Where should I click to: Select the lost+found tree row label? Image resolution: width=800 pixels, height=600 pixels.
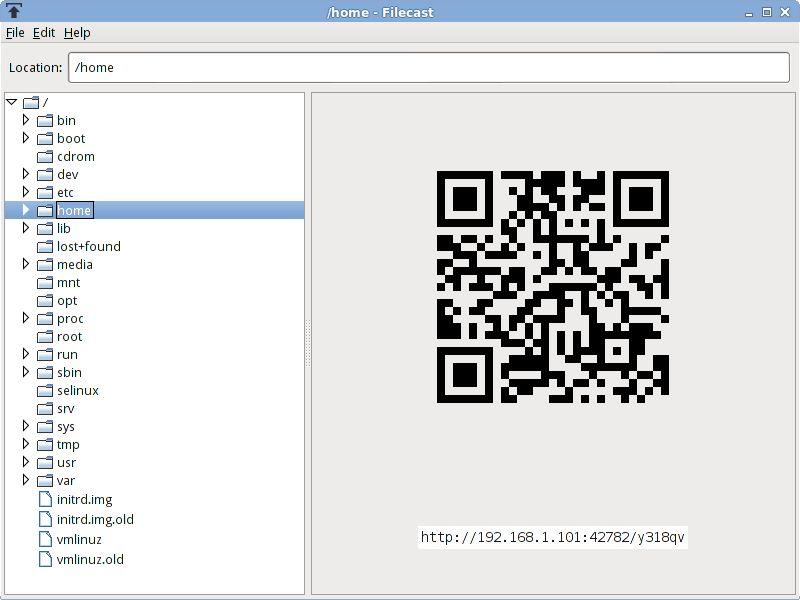[89, 246]
